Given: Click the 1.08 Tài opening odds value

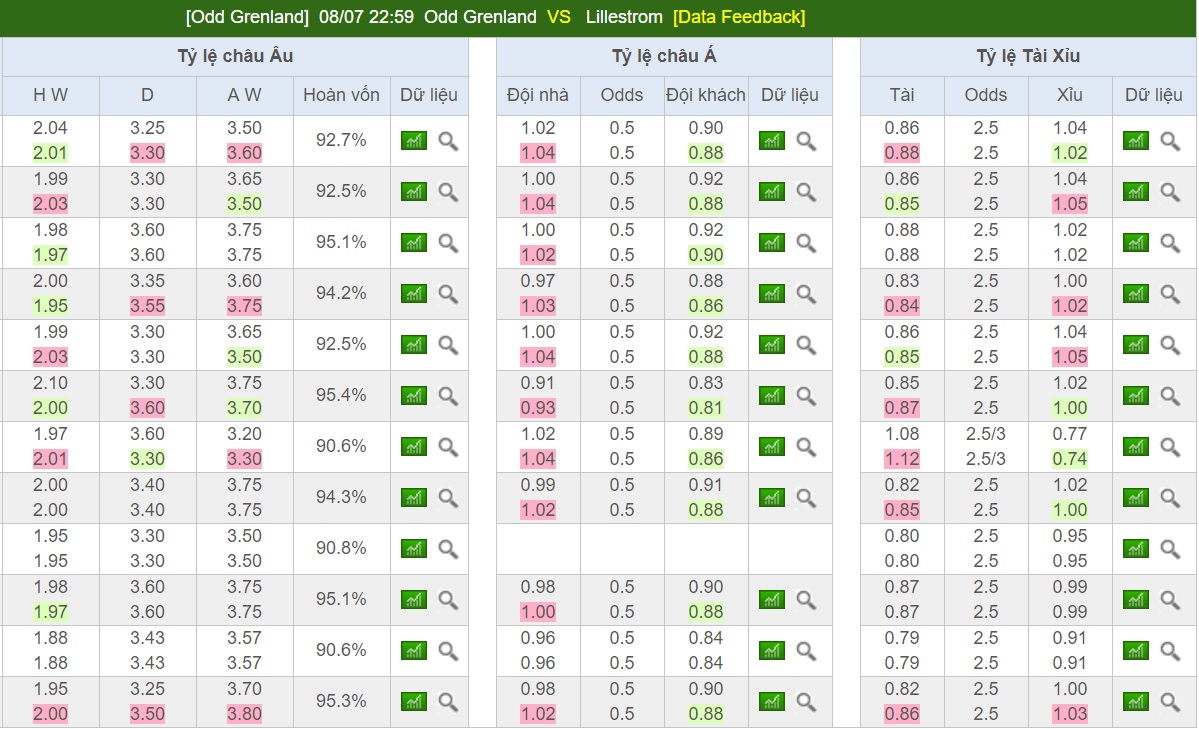Looking at the screenshot, I should [x=902, y=434].
